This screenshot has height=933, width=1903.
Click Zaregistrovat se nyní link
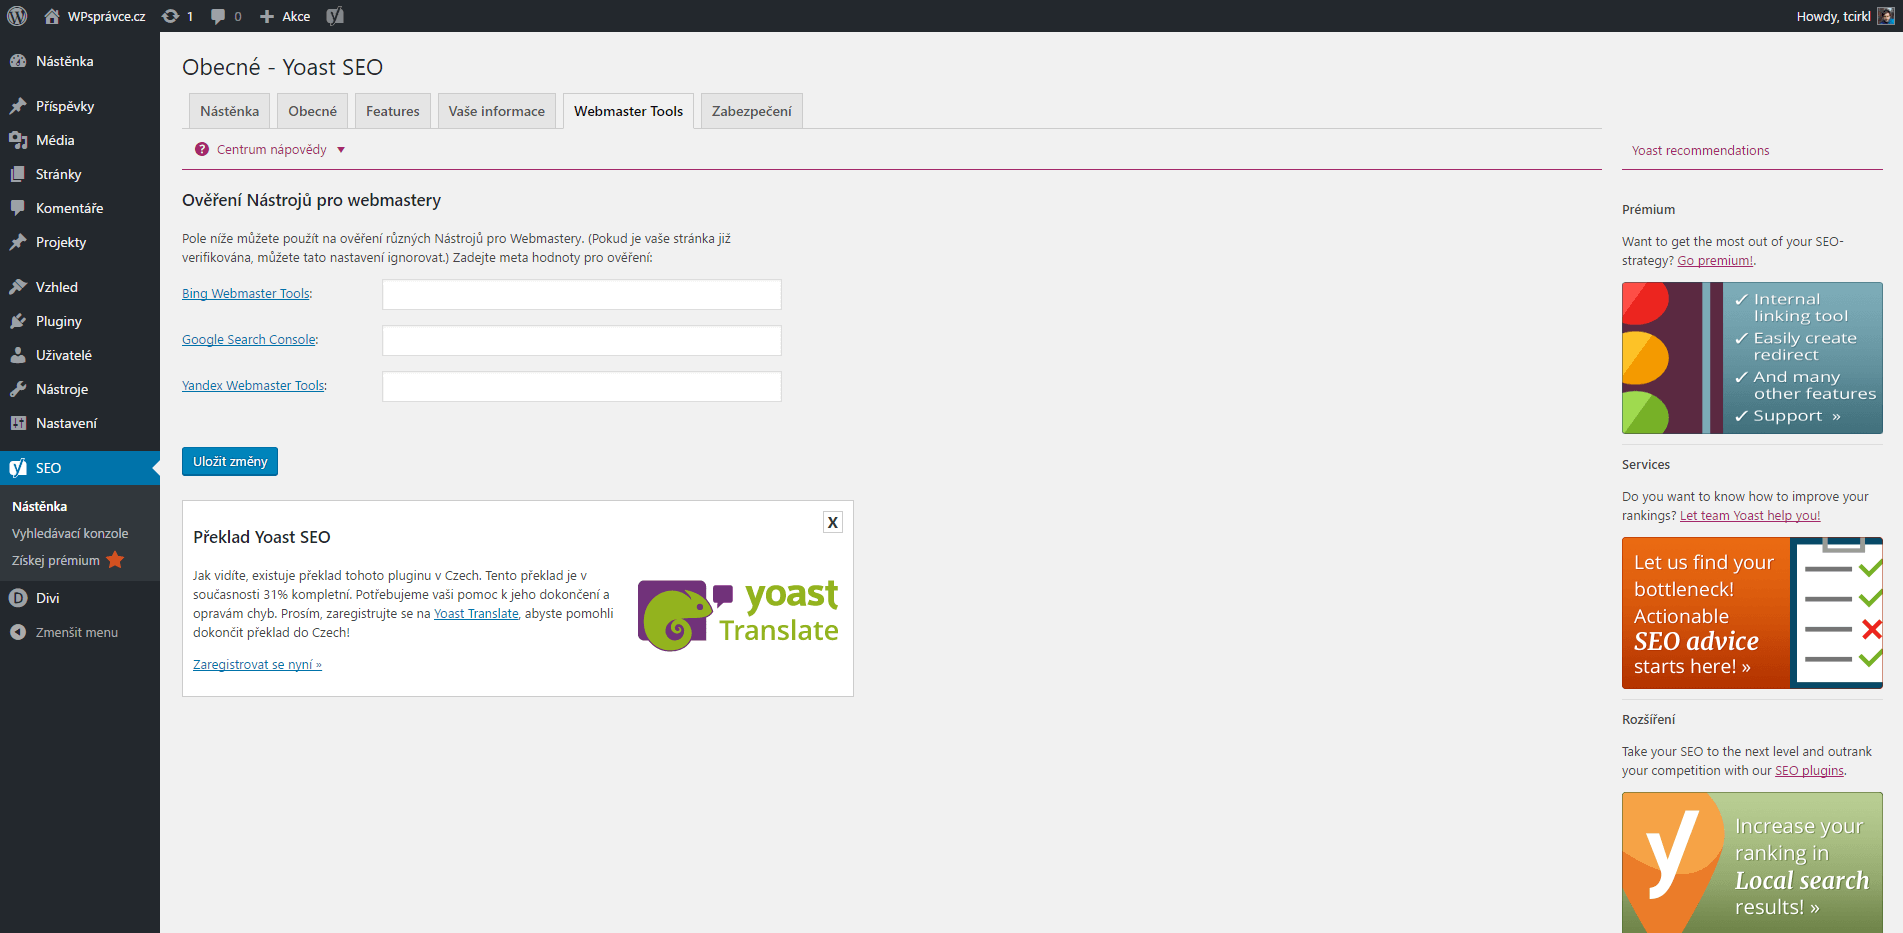[x=257, y=665]
